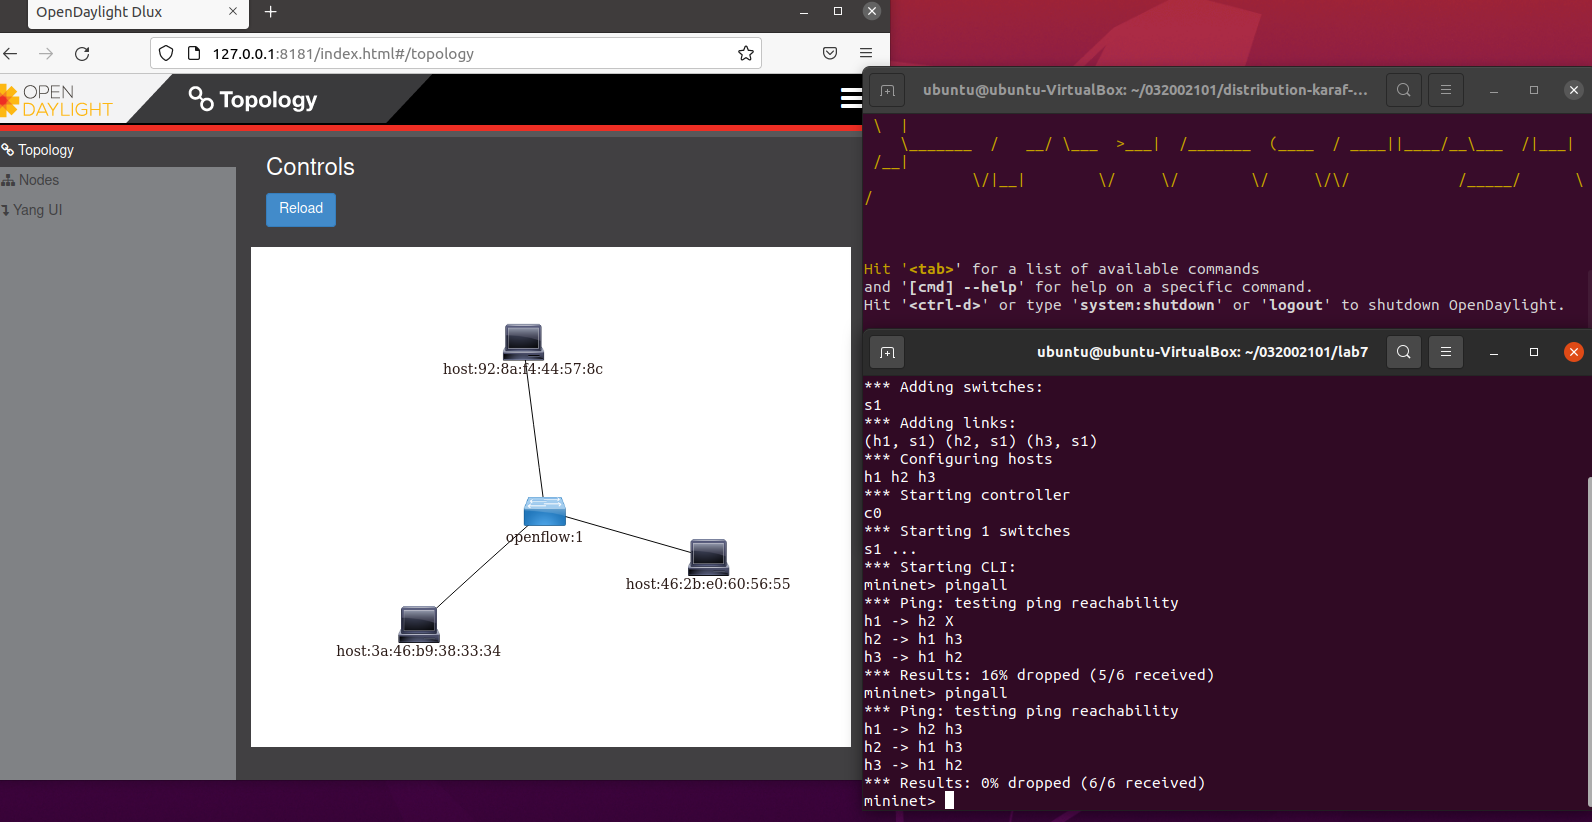Click the host:3a:46:b9:38:33:34 label
The width and height of the screenshot is (1592, 822).
pos(419,651)
